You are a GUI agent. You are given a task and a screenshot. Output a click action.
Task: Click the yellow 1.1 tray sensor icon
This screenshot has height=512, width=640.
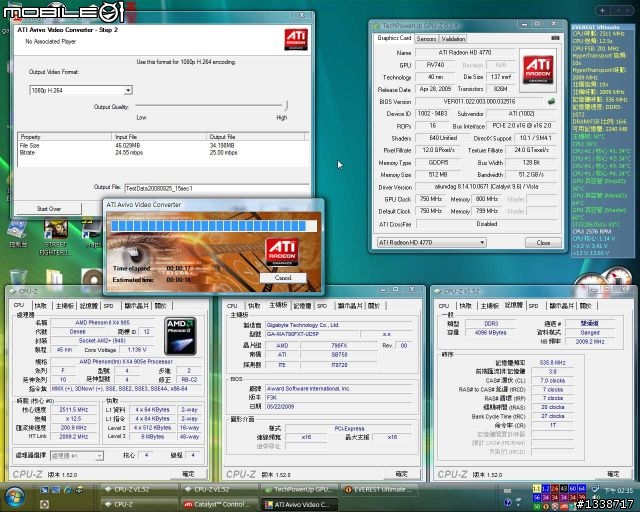click(x=536, y=488)
